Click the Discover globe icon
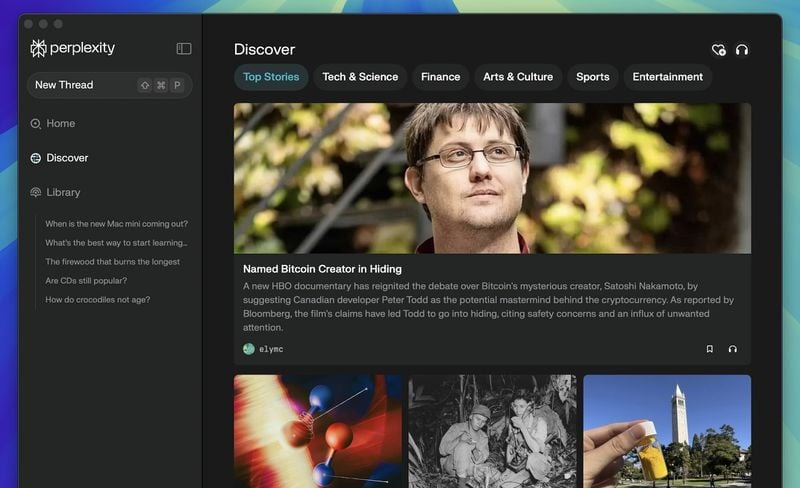This screenshot has height=488, width=800. [x=36, y=158]
